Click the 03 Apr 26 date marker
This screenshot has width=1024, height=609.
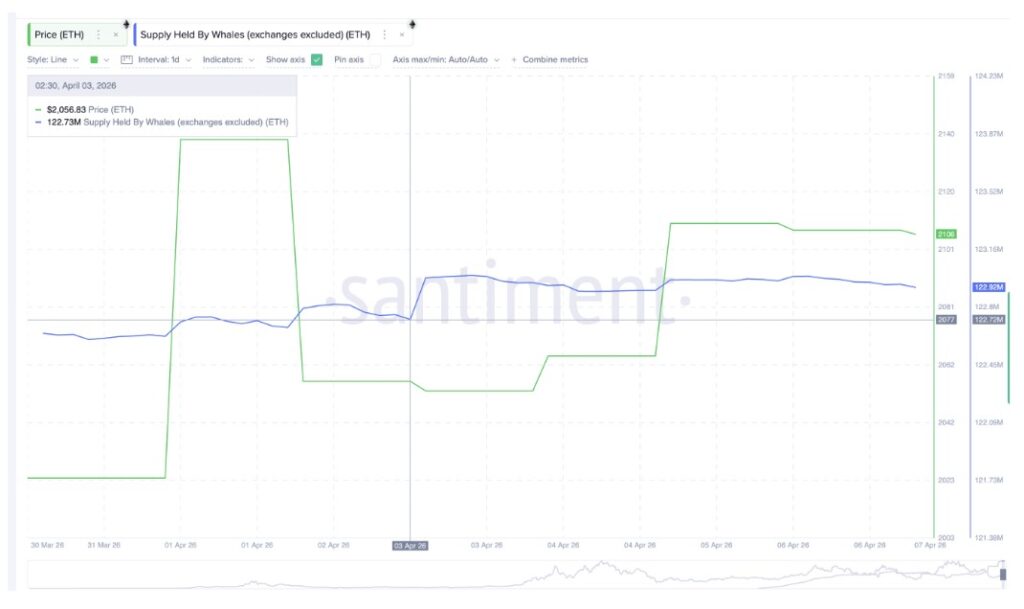click(409, 545)
